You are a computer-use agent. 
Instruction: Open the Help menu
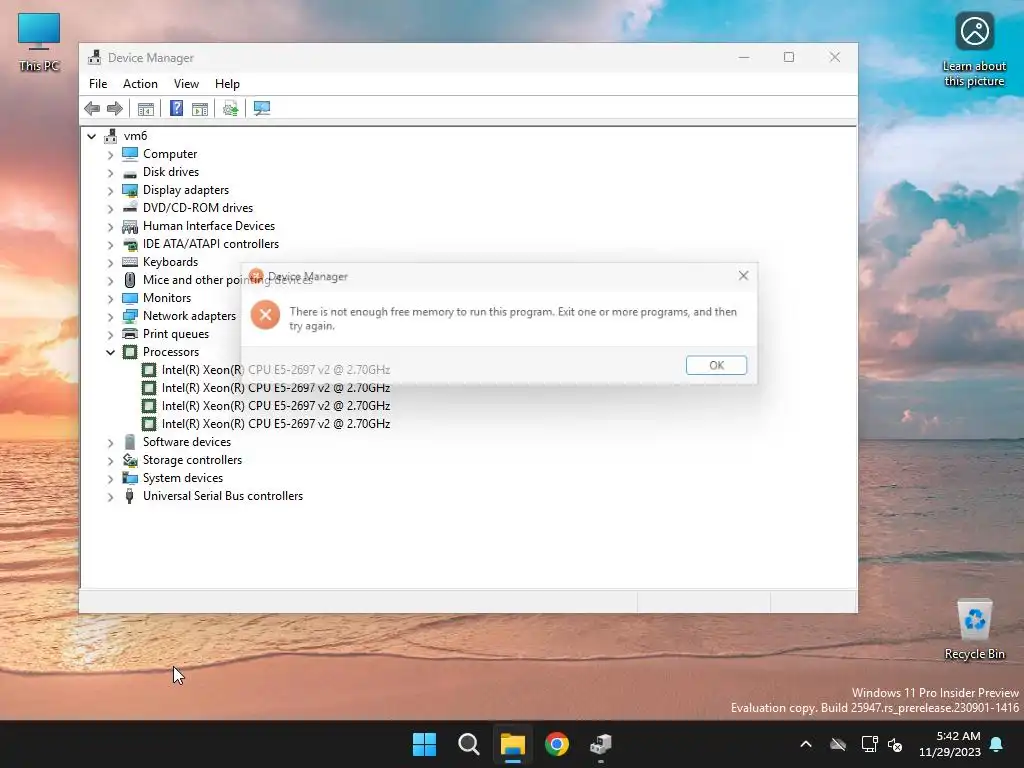pyautogui.click(x=227, y=84)
